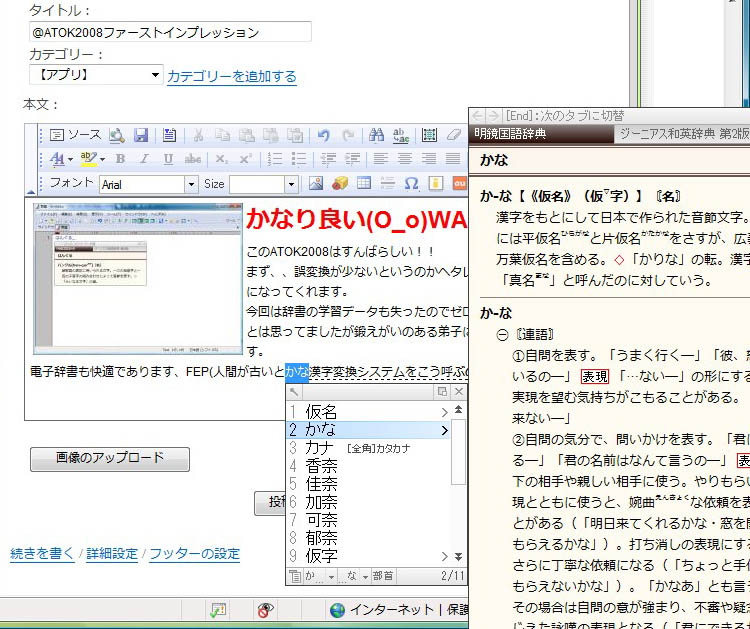Viewport: 750px width, 629px height.
Task: Toggle strikethrough formatting
Action: (193, 159)
